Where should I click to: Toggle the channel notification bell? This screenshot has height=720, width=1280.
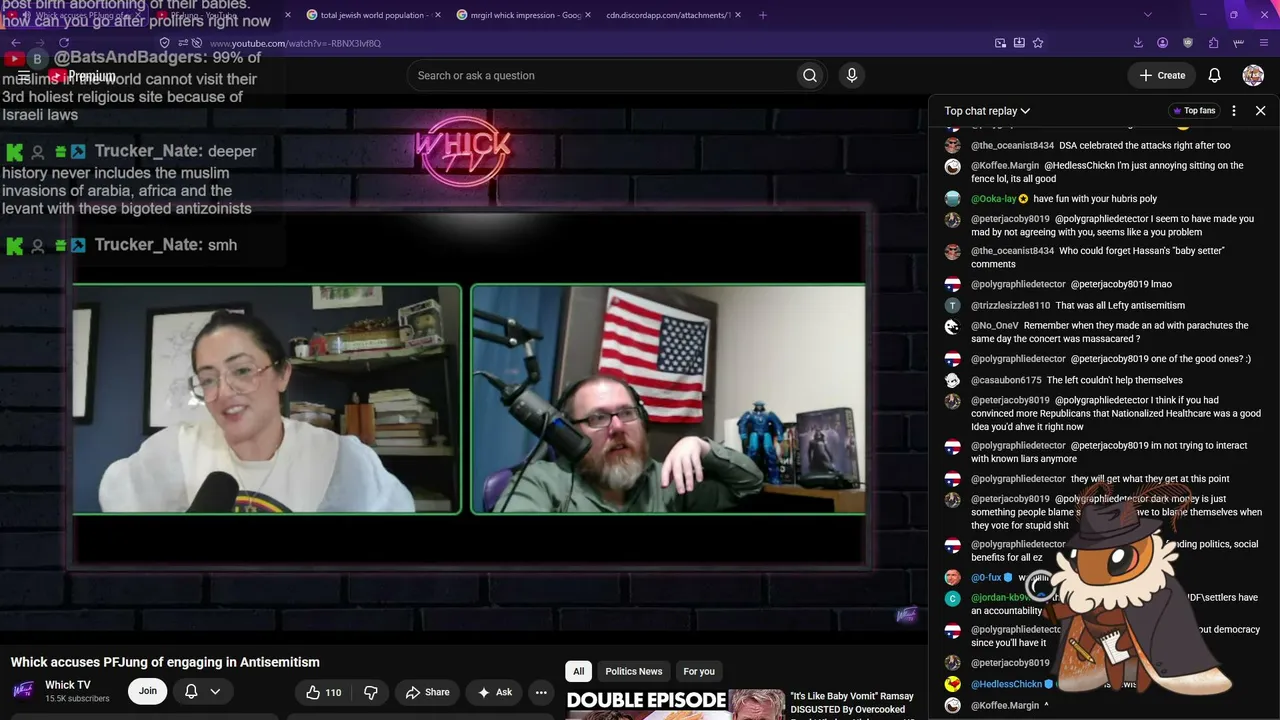pos(191,691)
